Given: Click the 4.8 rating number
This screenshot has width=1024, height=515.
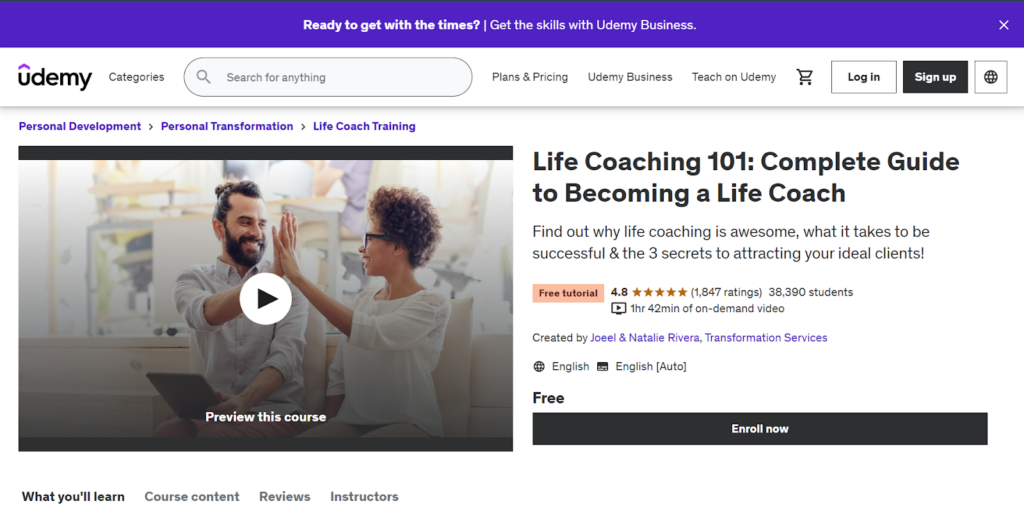Looking at the screenshot, I should point(619,292).
